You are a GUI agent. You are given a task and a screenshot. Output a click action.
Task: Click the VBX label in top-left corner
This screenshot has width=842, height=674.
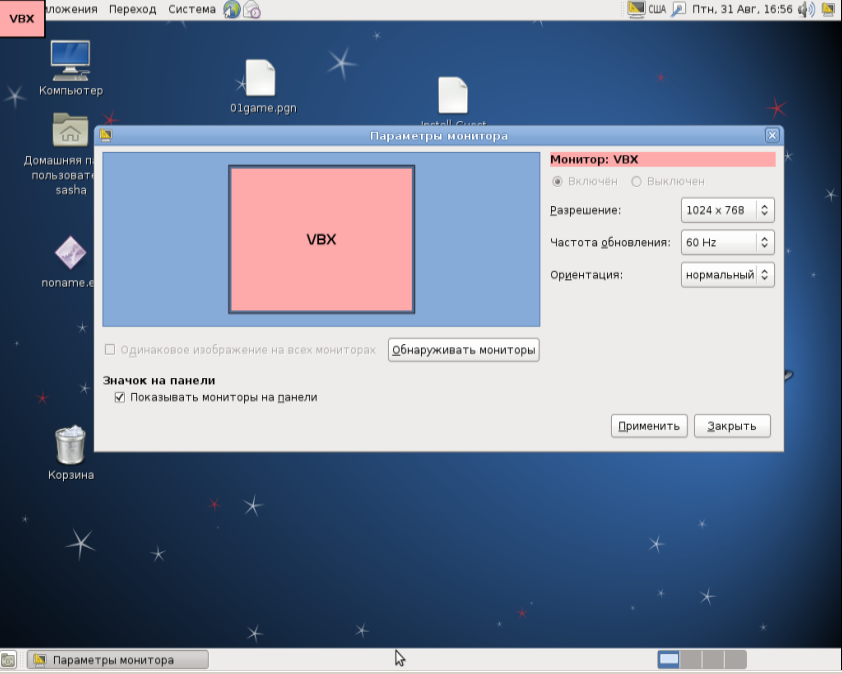pos(22,18)
